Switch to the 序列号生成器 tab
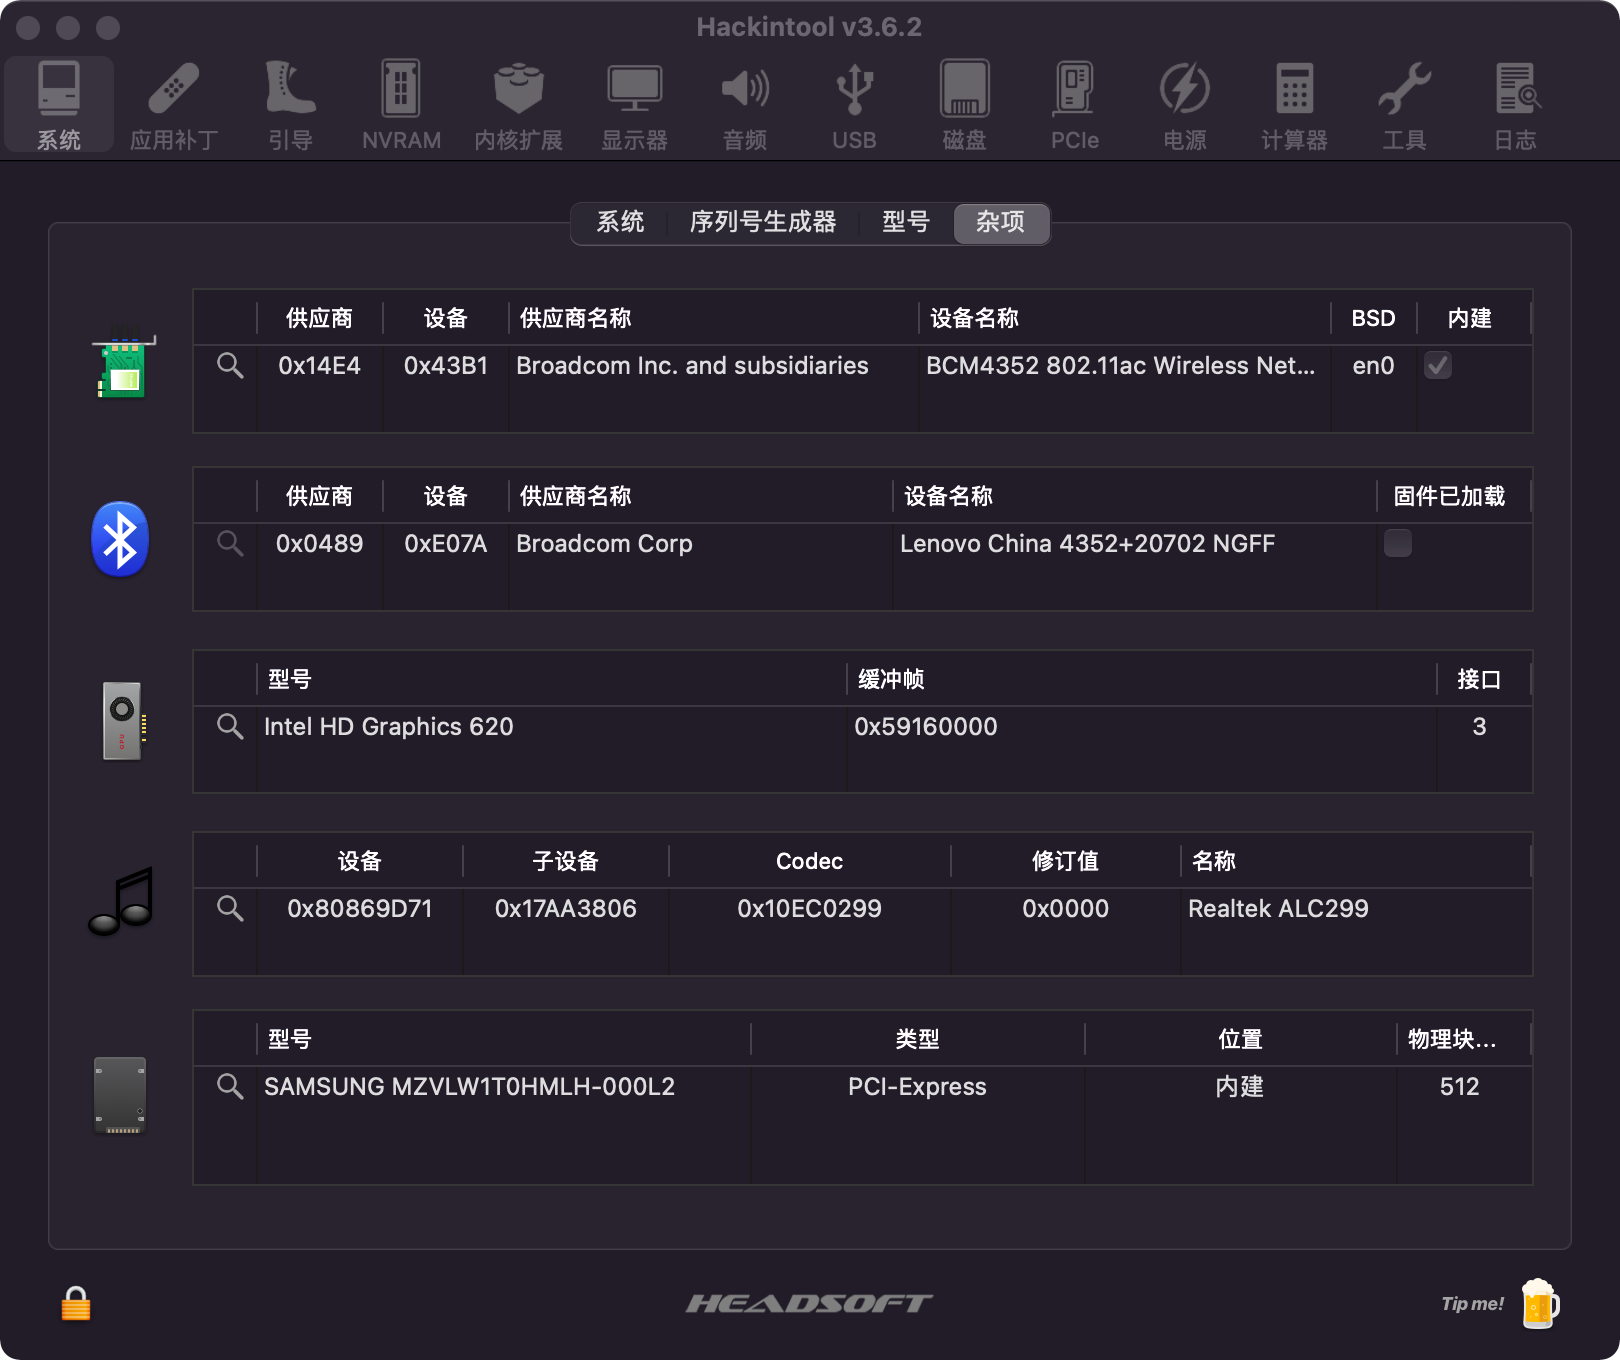The image size is (1620, 1360). (763, 222)
